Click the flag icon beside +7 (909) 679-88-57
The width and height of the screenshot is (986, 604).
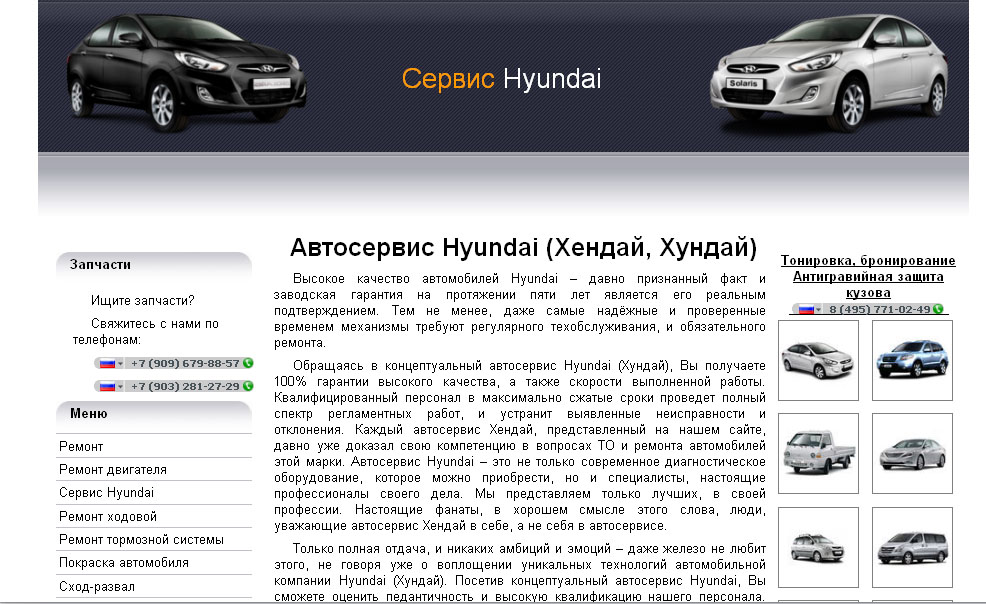(107, 363)
